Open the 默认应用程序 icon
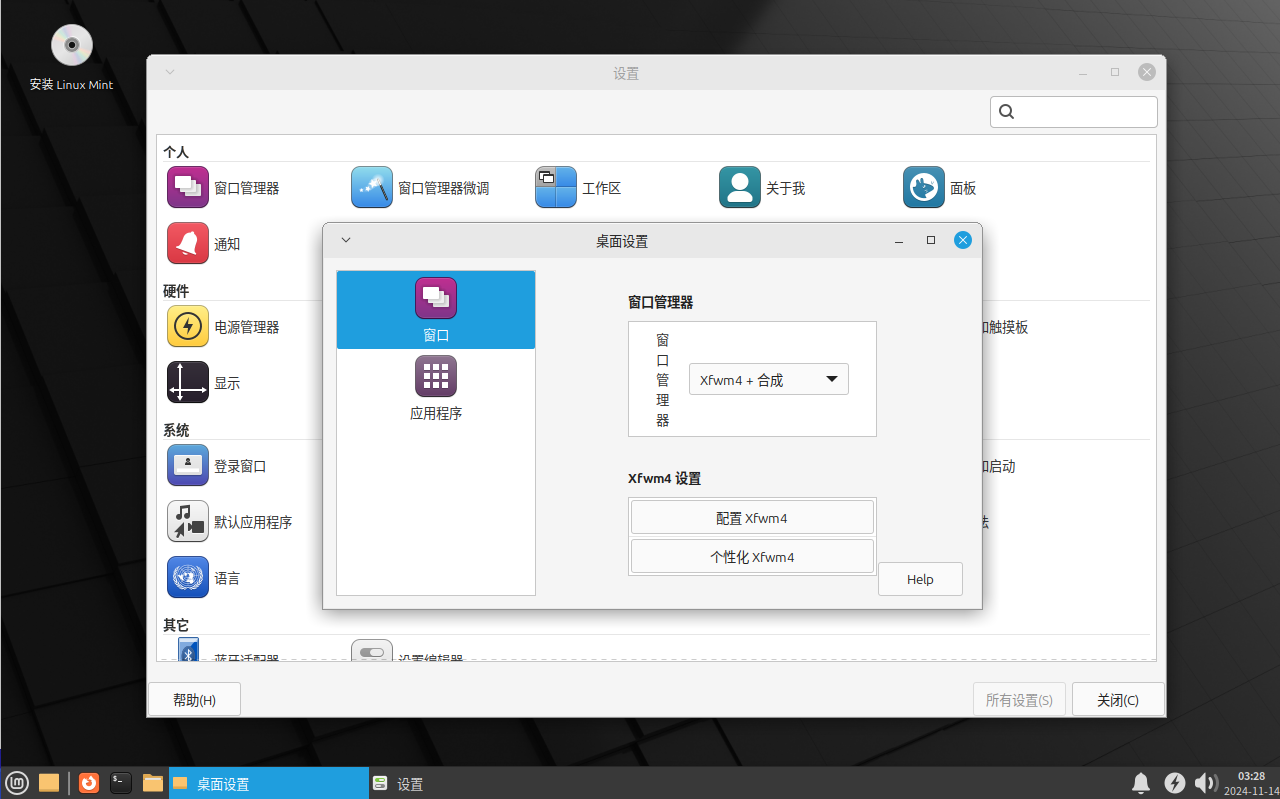The width and height of the screenshot is (1280, 799). tap(188, 521)
